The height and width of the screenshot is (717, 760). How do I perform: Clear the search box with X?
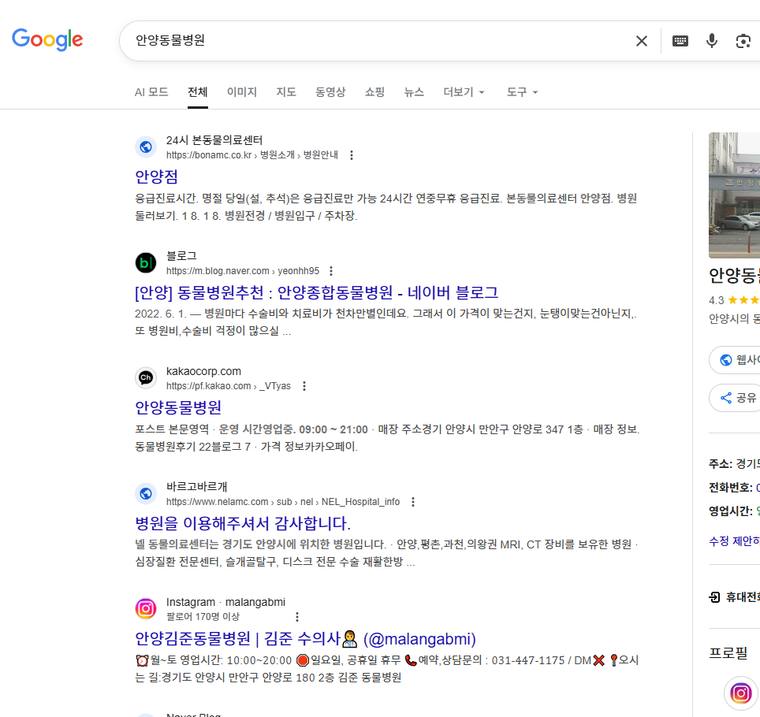click(641, 41)
